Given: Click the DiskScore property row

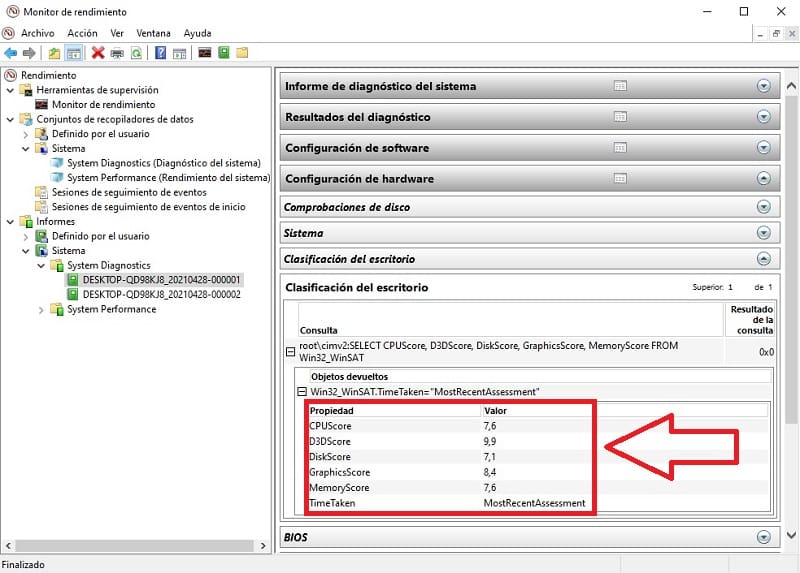Looking at the screenshot, I should (538, 457).
